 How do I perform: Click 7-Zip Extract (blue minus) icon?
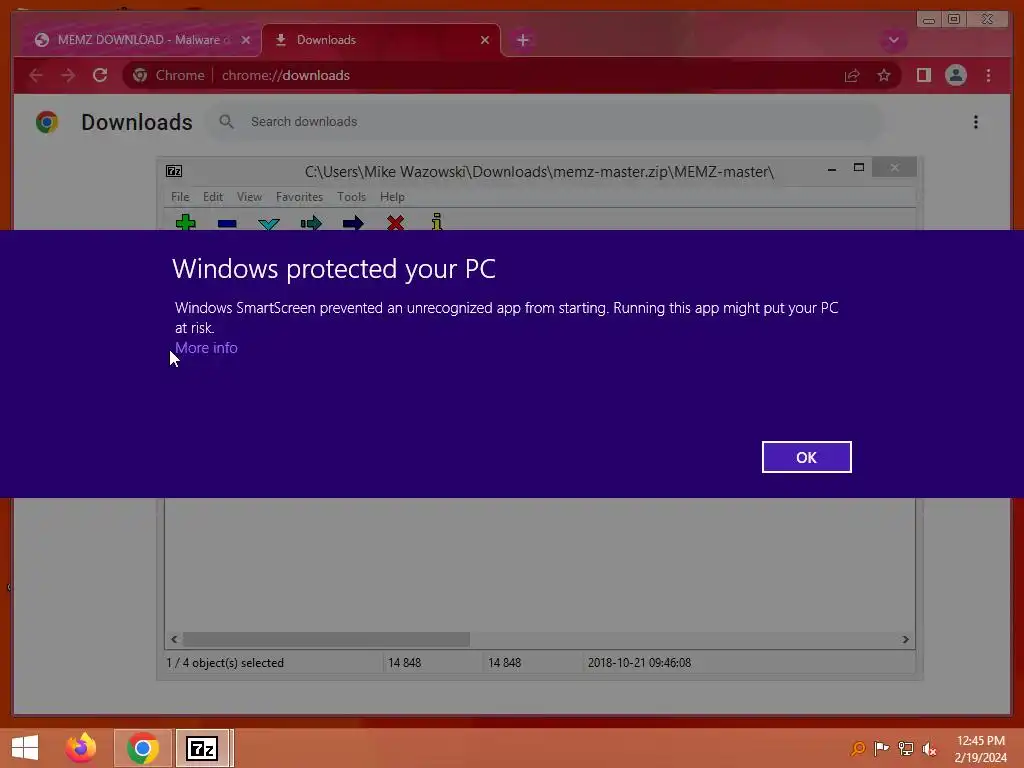[227, 223]
